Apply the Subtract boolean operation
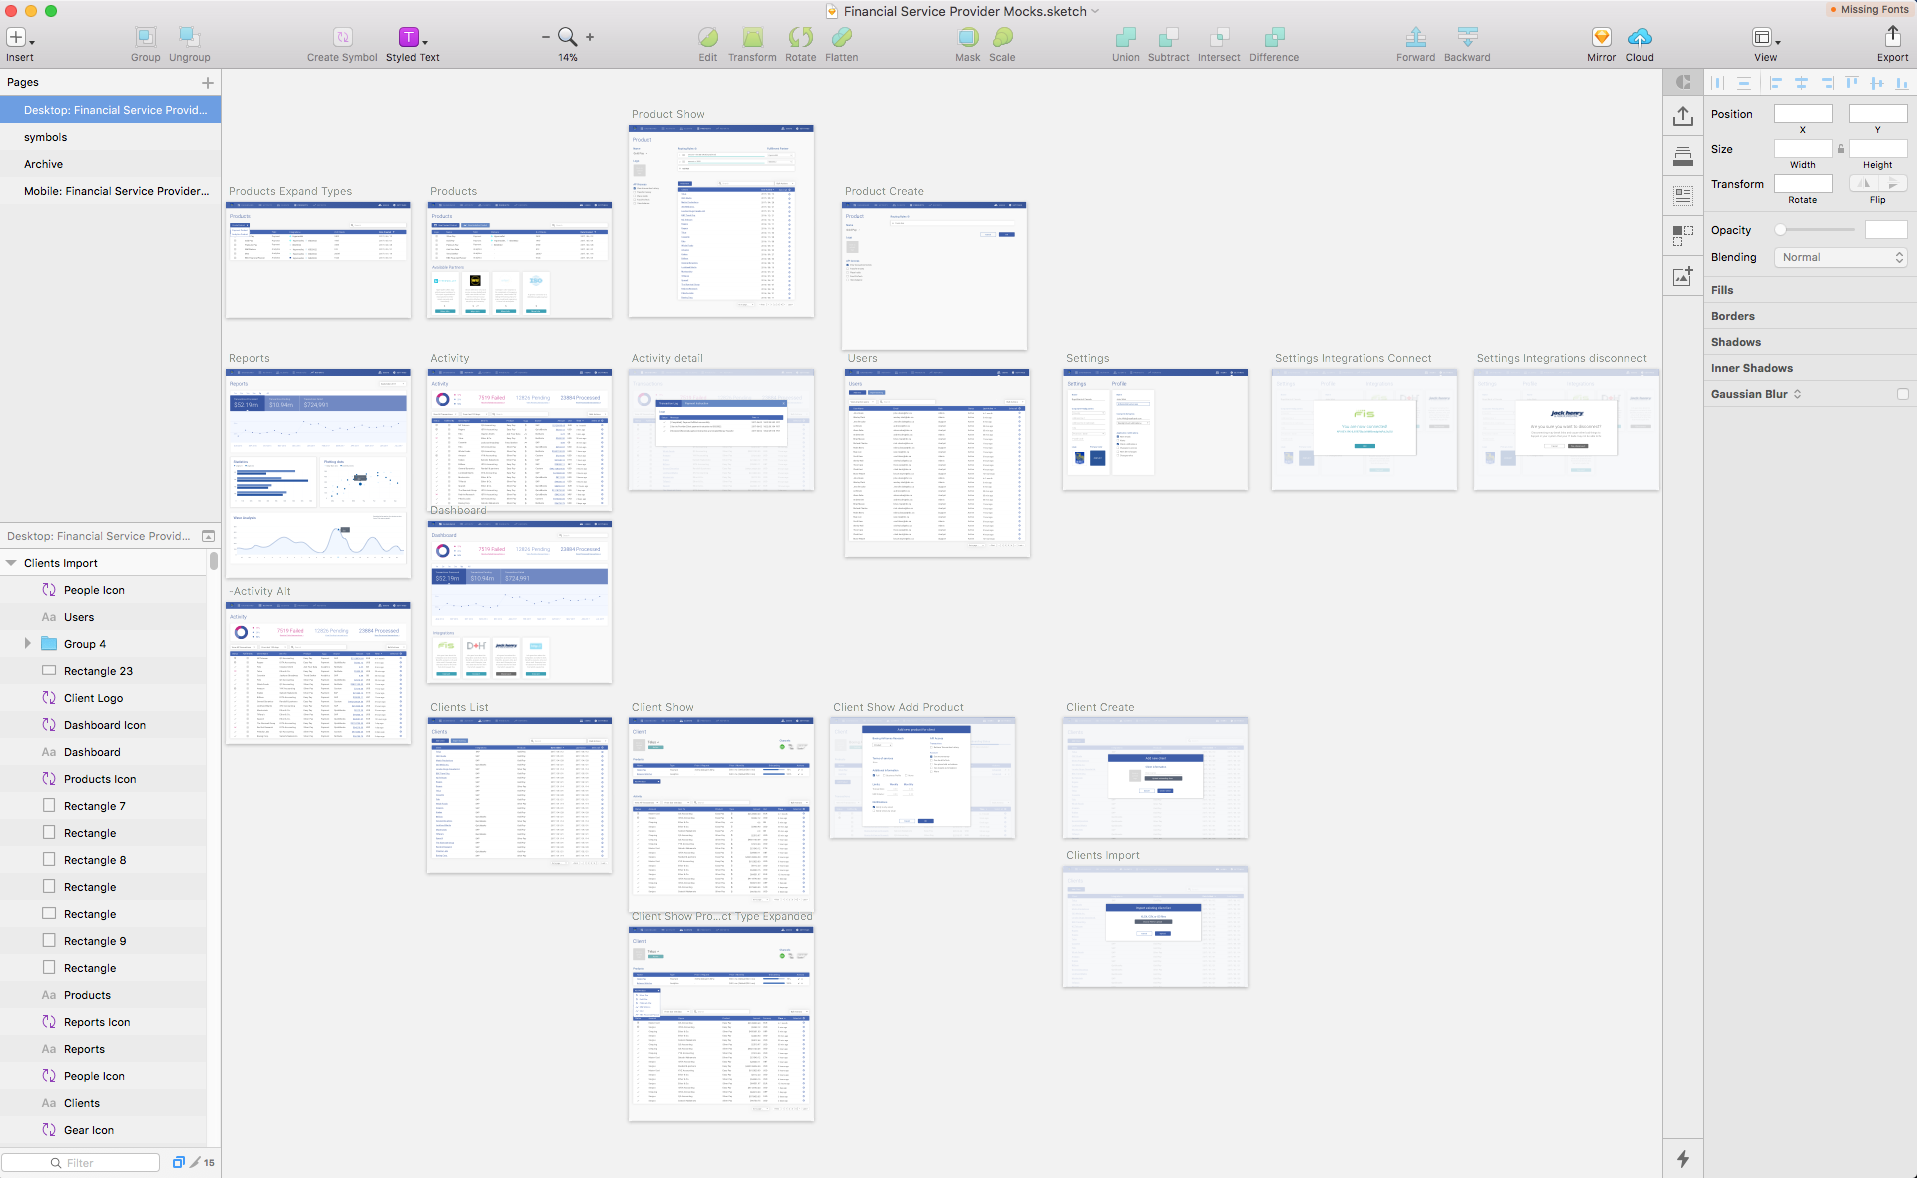1917x1178 pixels. (1168, 37)
